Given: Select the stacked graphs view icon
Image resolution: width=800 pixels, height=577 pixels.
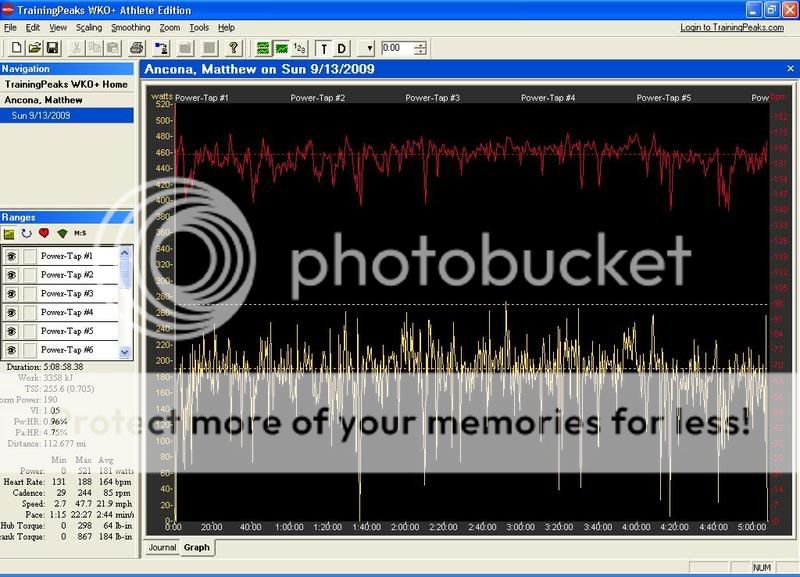Looking at the screenshot, I should tap(263, 48).
